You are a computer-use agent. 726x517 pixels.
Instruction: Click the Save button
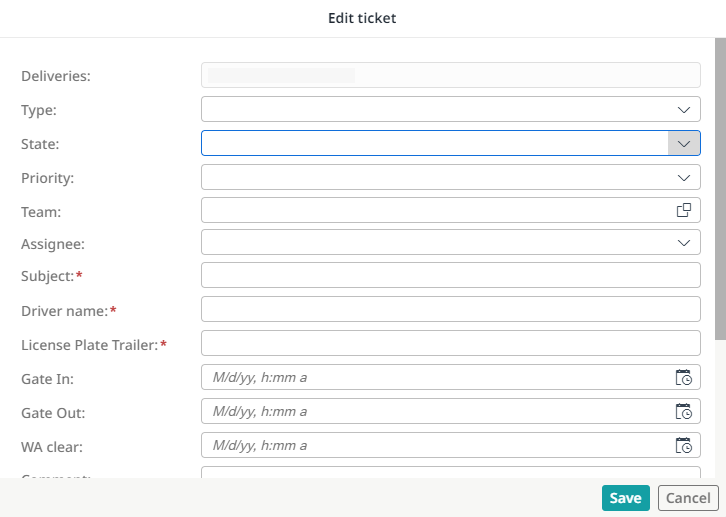[x=626, y=498]
